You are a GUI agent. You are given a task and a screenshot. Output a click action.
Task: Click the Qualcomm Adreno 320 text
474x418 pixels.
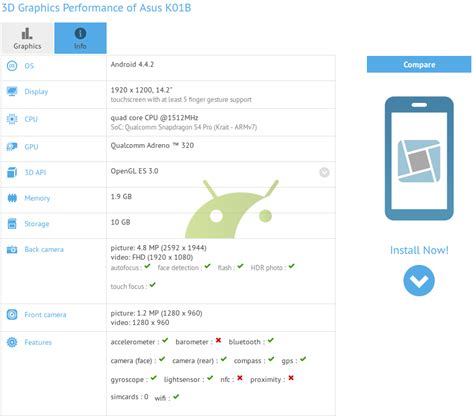pyautogui.click(x=152, y=145)
